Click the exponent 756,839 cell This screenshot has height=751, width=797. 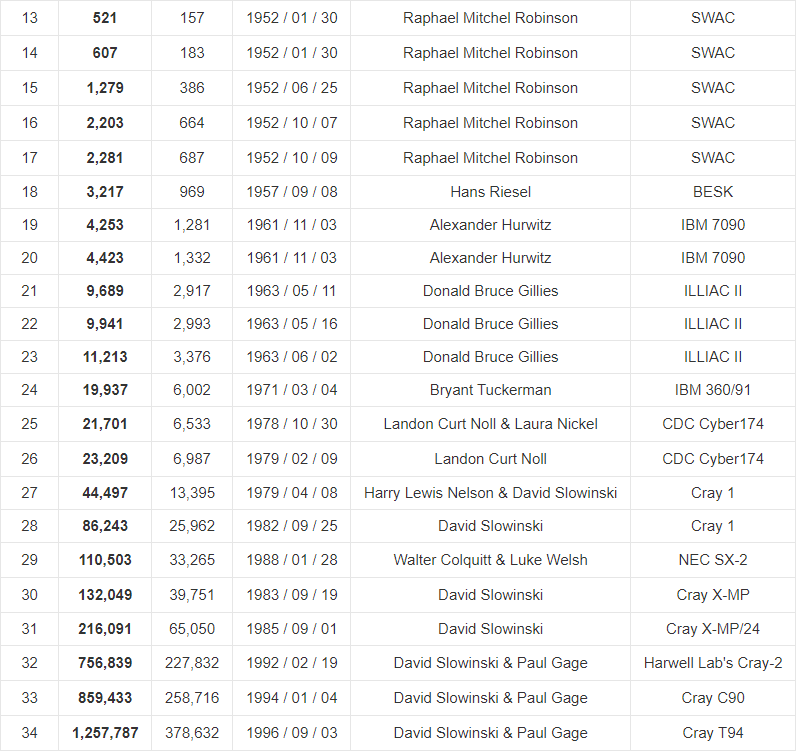click(105, 663)
